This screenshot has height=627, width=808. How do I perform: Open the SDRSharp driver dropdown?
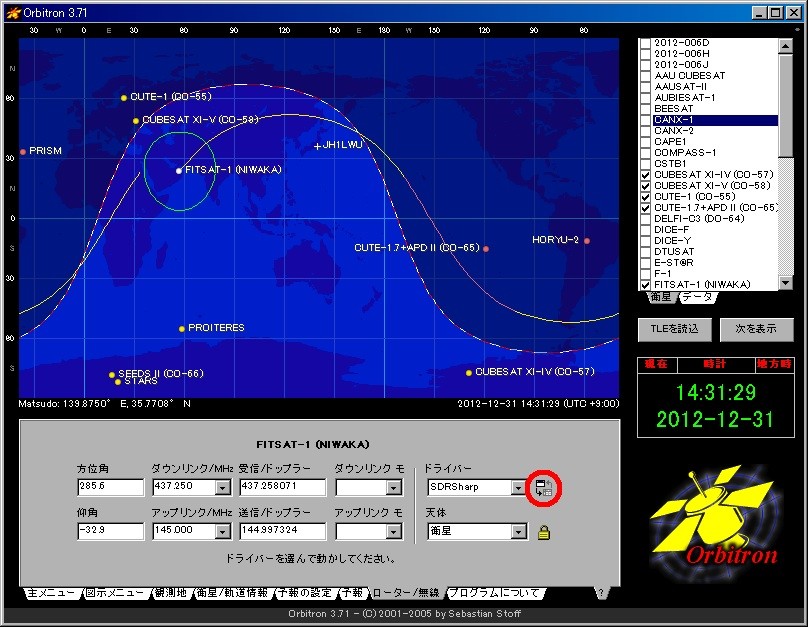click(518, 487)
